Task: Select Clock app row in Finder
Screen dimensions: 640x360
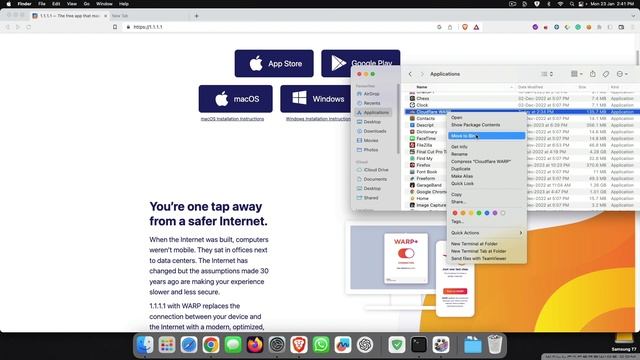Action: 521,105
